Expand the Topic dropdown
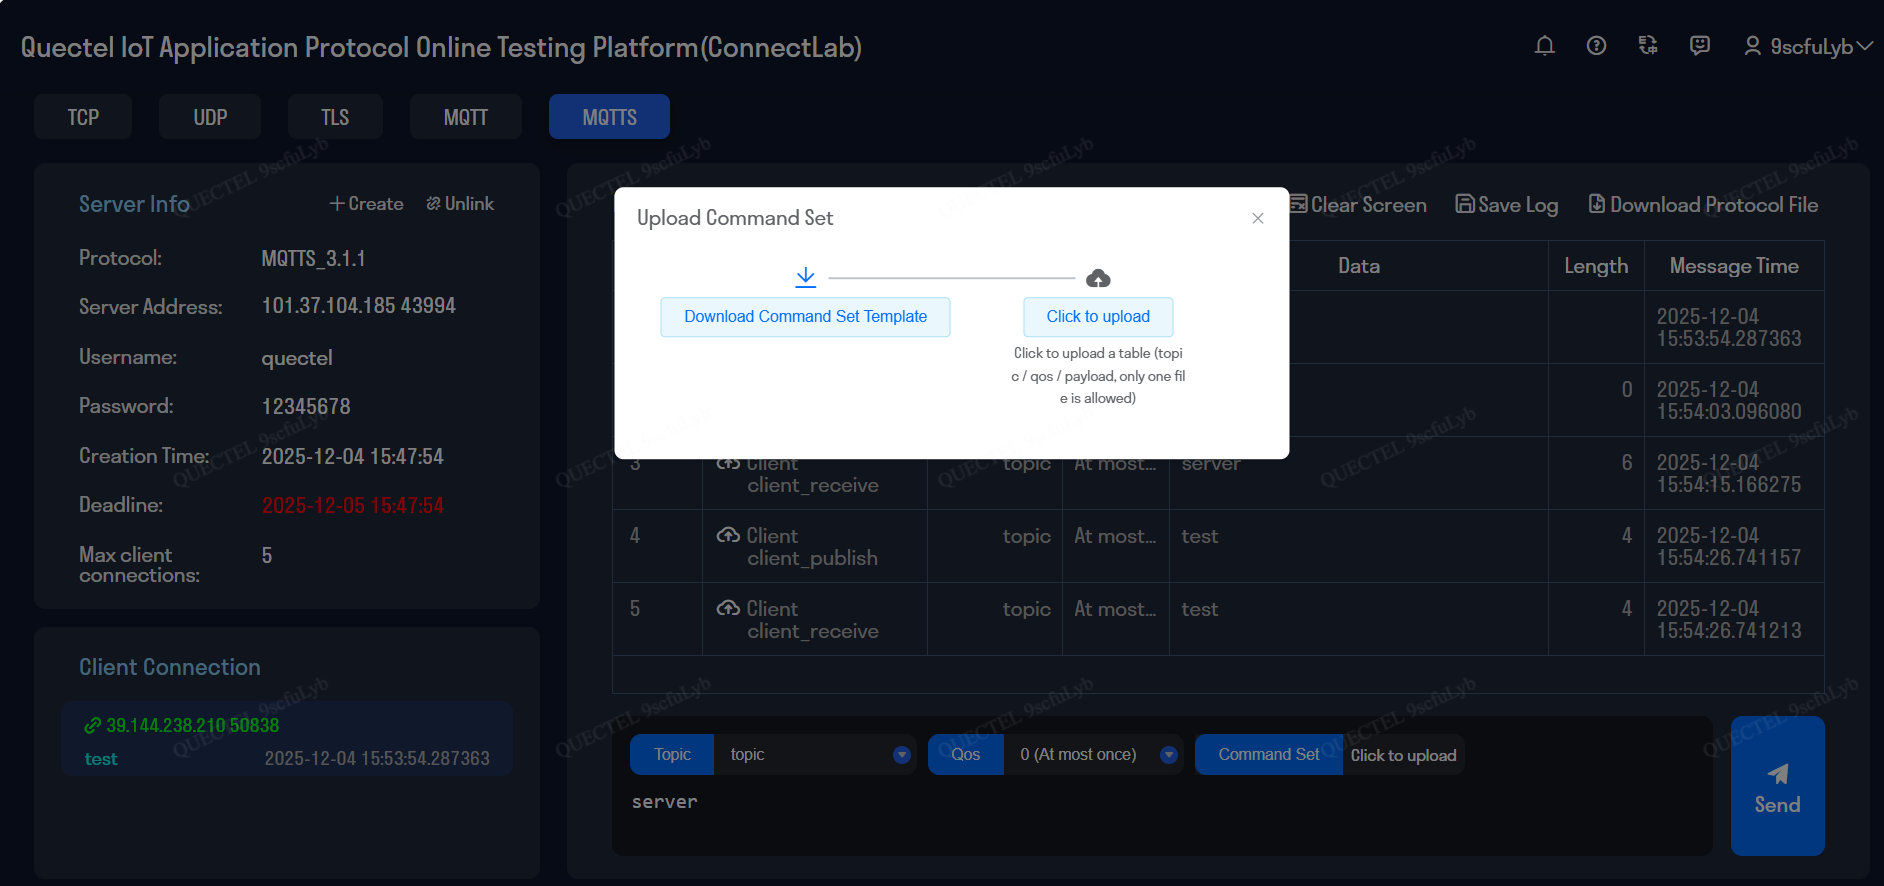 click(x=901, y=755)
